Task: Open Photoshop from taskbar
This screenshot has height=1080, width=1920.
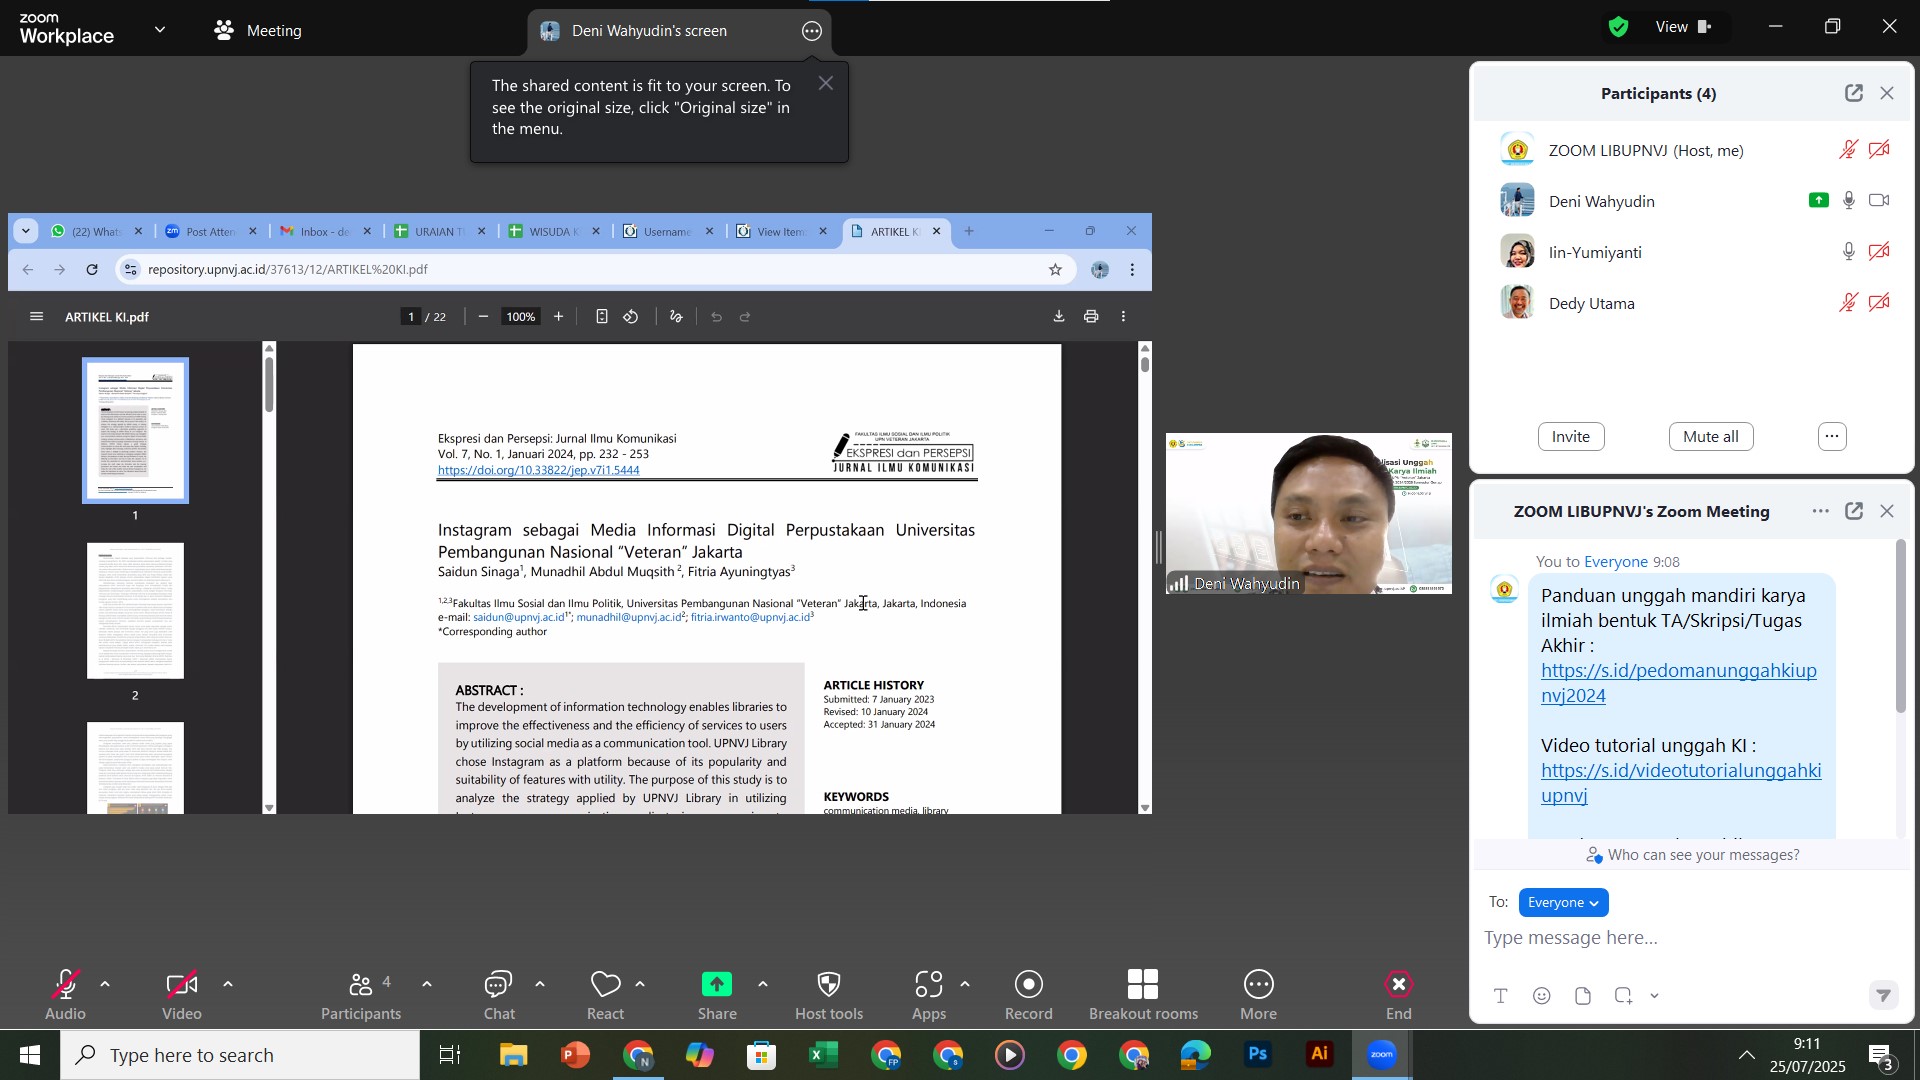Action: click(x=1258, y=1056)
